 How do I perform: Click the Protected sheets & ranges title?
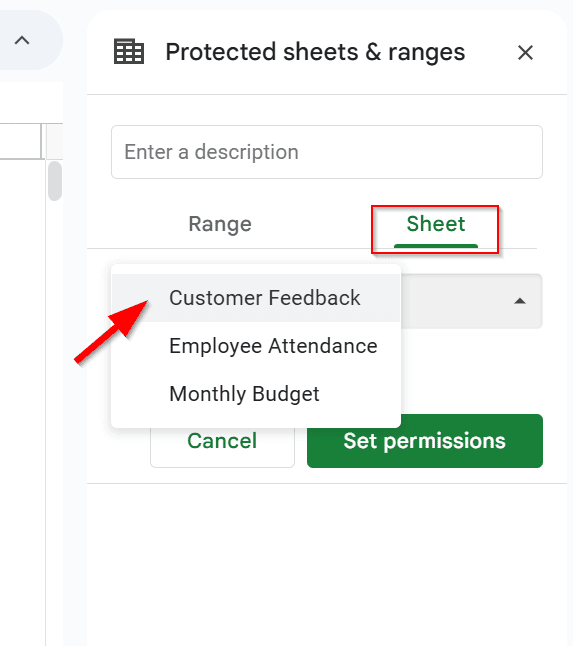click(x=315, y=52)
